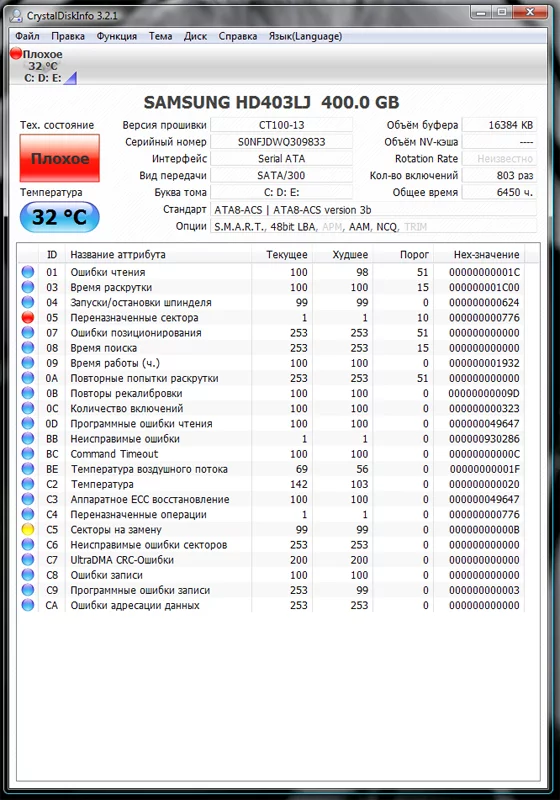Click the blue status icon of attribute 0D

[28, 423]
